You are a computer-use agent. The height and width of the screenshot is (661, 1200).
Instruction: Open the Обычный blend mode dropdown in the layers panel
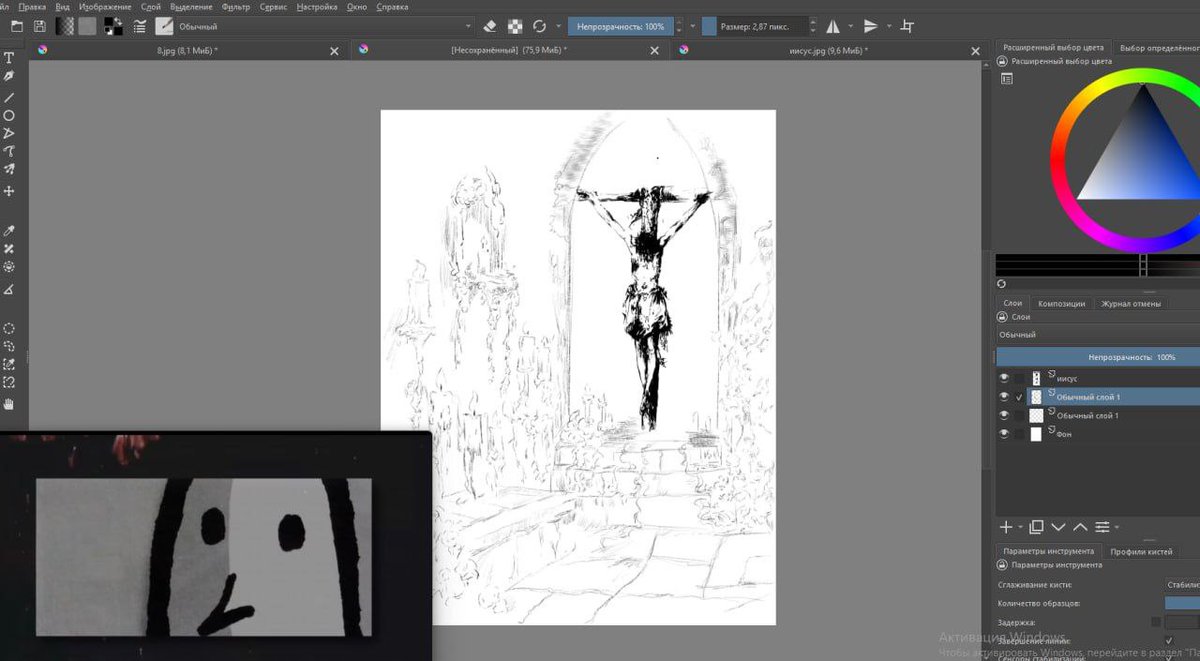click(x=1098, y=334)
